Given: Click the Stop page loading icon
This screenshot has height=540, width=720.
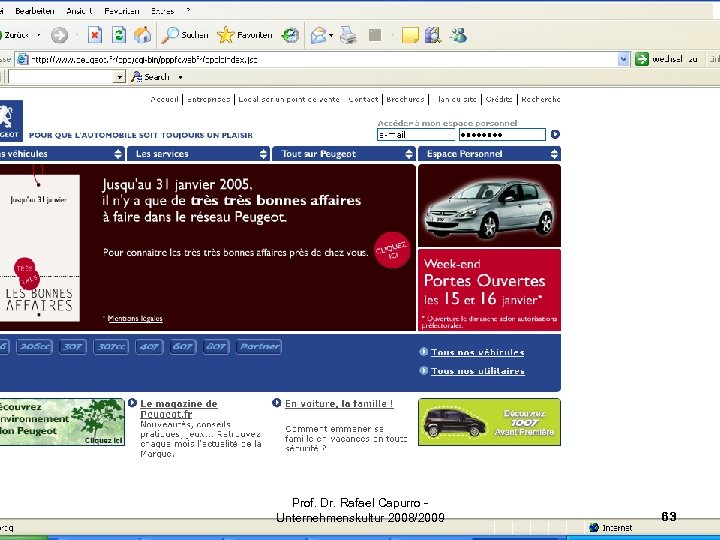Looking at the screenshot, I should coord(95,35).
